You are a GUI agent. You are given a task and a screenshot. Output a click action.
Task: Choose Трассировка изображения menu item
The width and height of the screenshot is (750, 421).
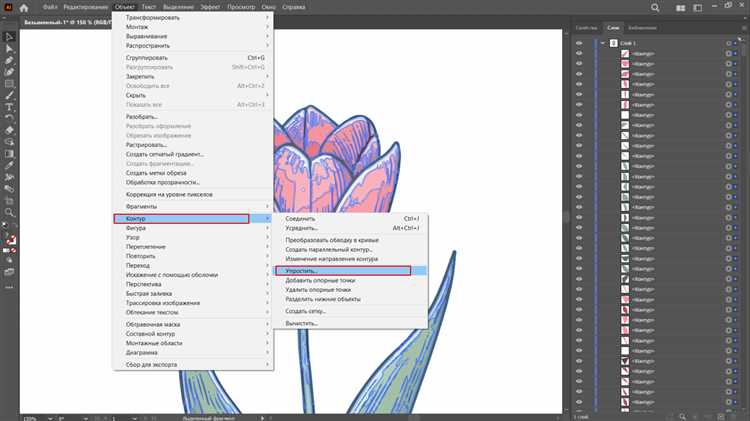point(193,303)
